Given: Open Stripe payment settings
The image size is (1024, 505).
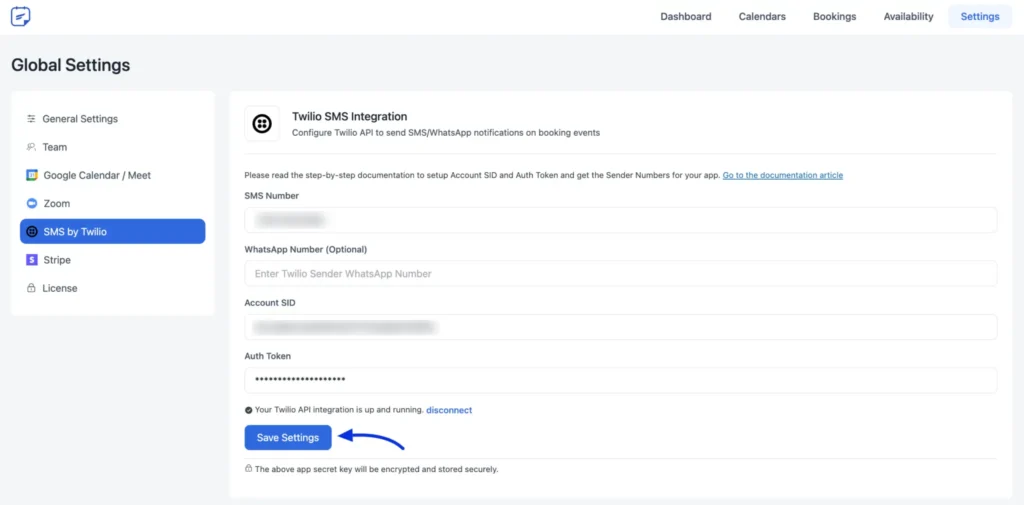Looking at the screenshot, I should coord(113,260).
